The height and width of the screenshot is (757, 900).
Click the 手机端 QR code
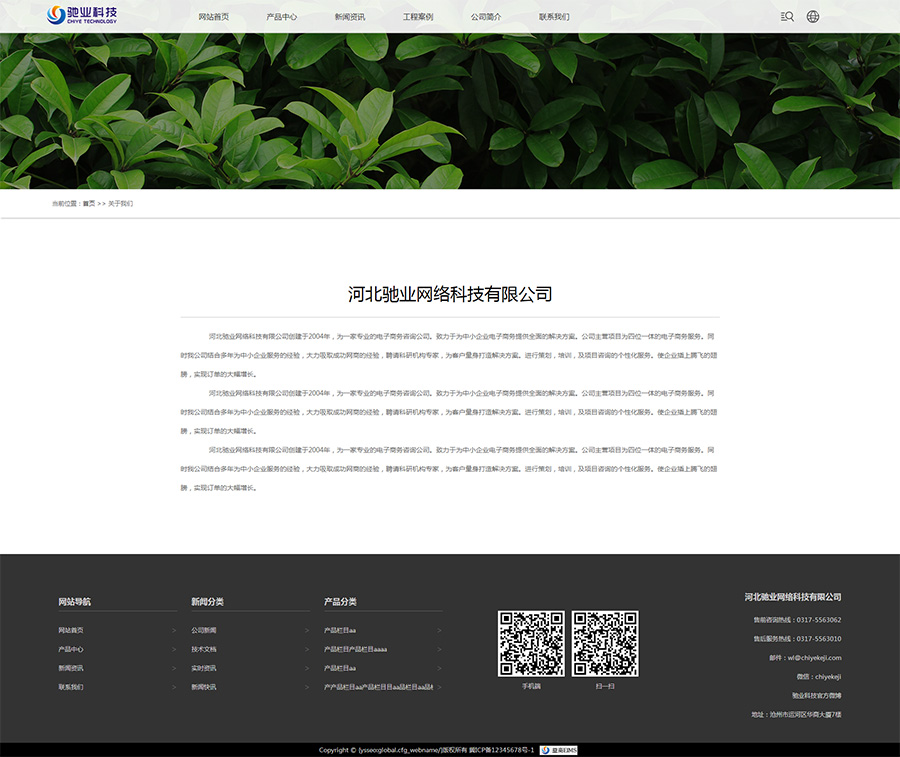coord(531,643)
